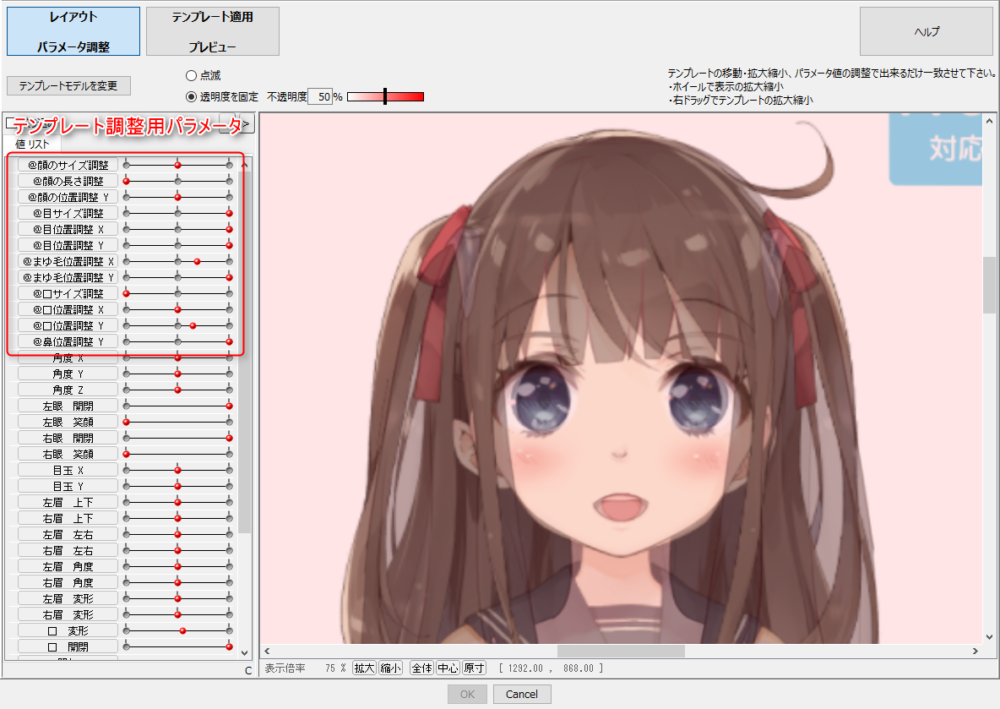Click parameter list scroll-up arrow
This screenshot has width=1000, height=709.
[245, 165]
